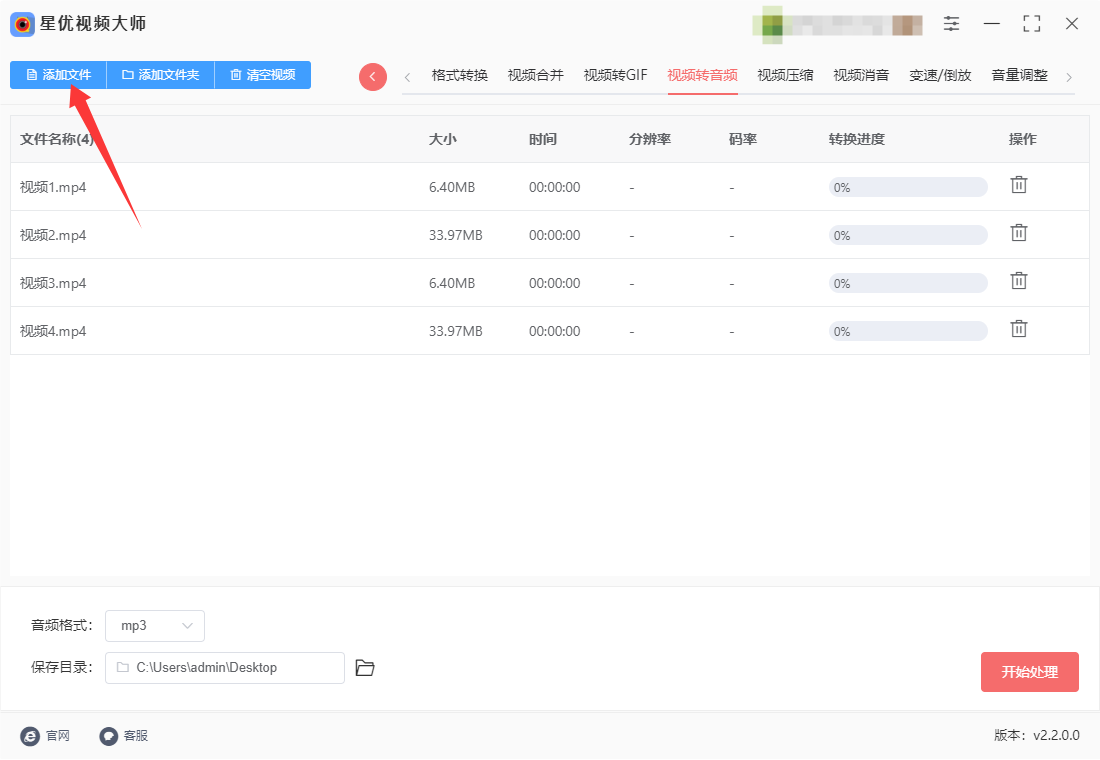Click the 星优视频大师 app logo icon
The image size is (1100, 760).
pos(22,25)
